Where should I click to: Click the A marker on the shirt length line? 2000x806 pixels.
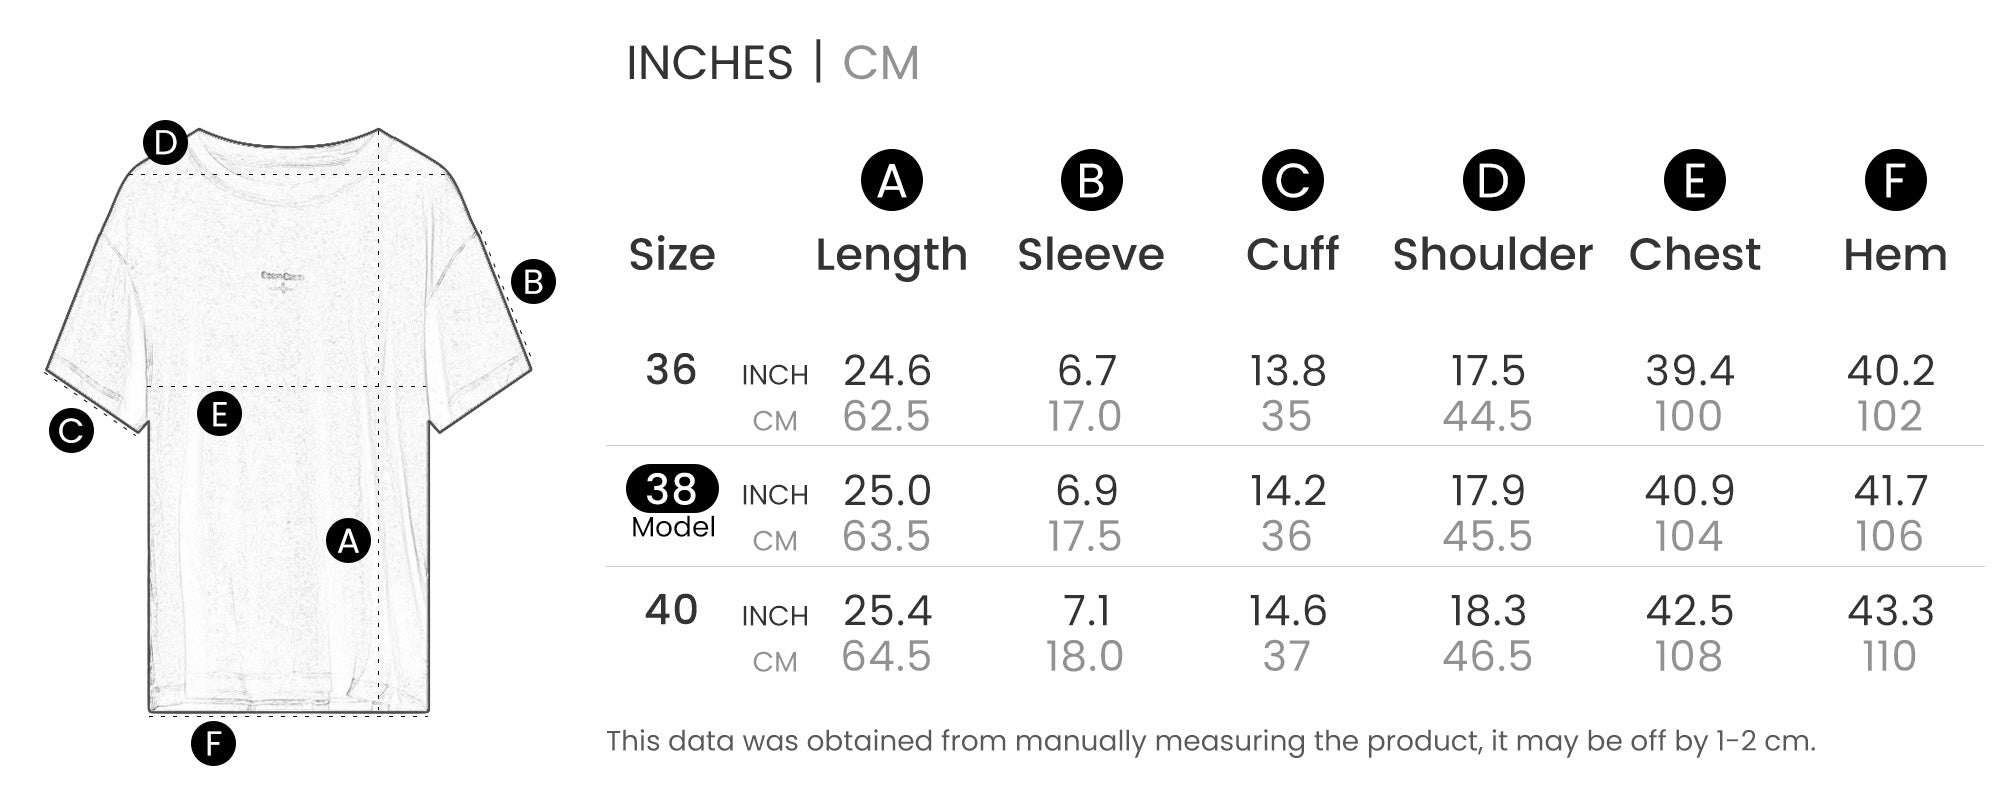(x=348, y=540)
